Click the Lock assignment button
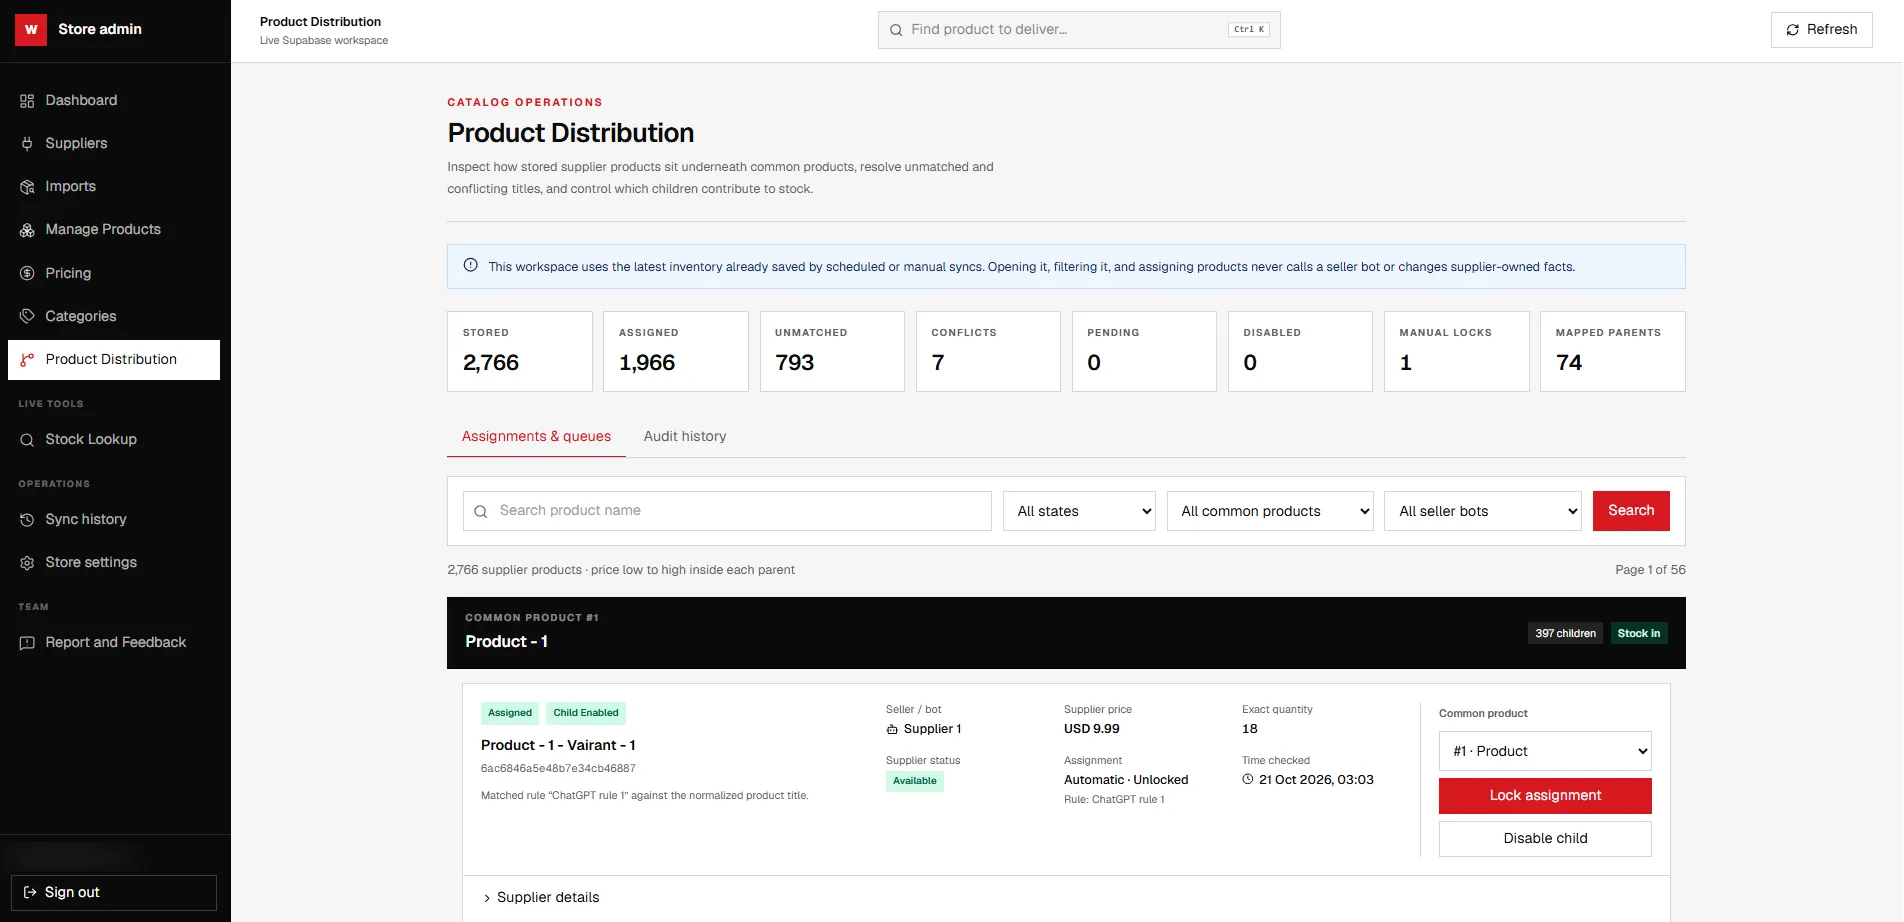The image size is (1904, 922). pos(1545,796)
